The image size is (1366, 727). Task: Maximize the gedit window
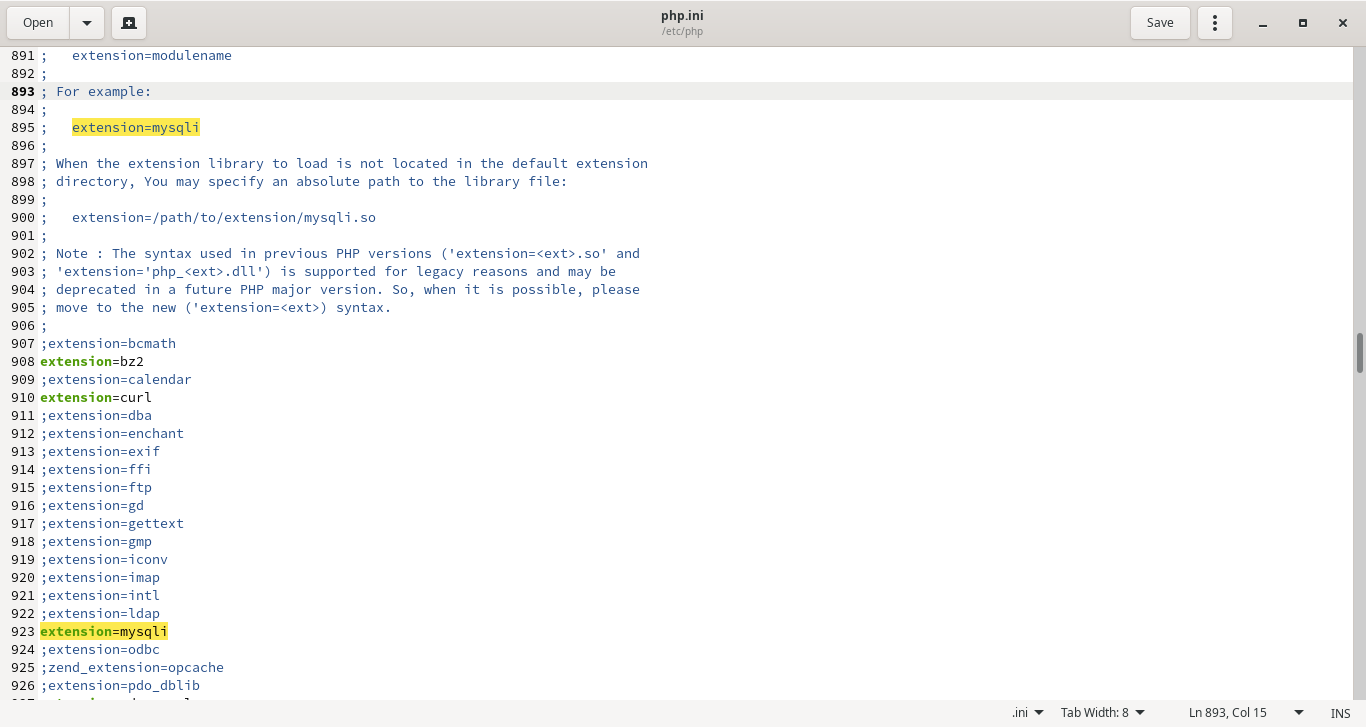[1303, 23]
